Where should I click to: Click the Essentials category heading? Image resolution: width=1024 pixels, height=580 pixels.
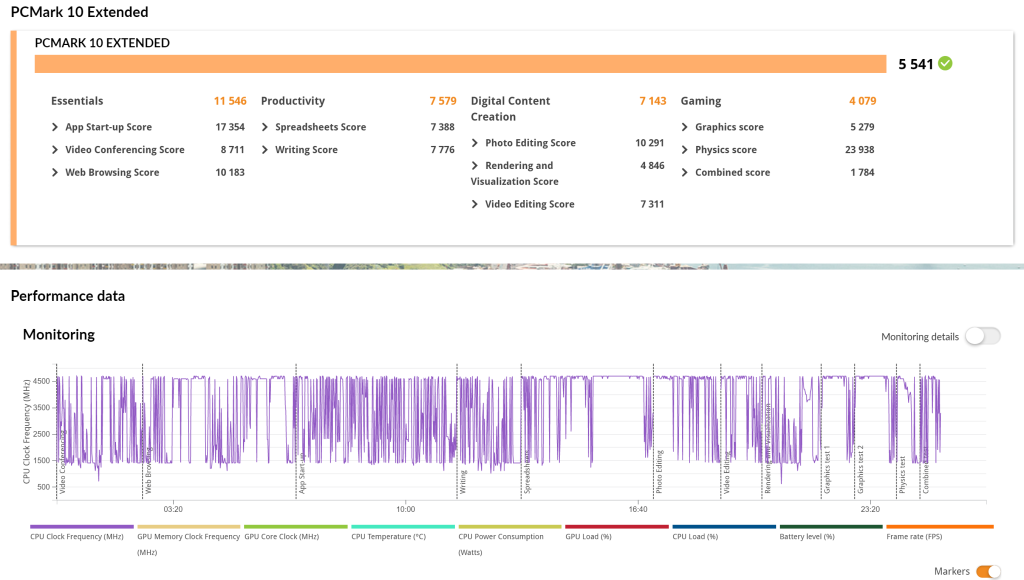tap(77, 101)
